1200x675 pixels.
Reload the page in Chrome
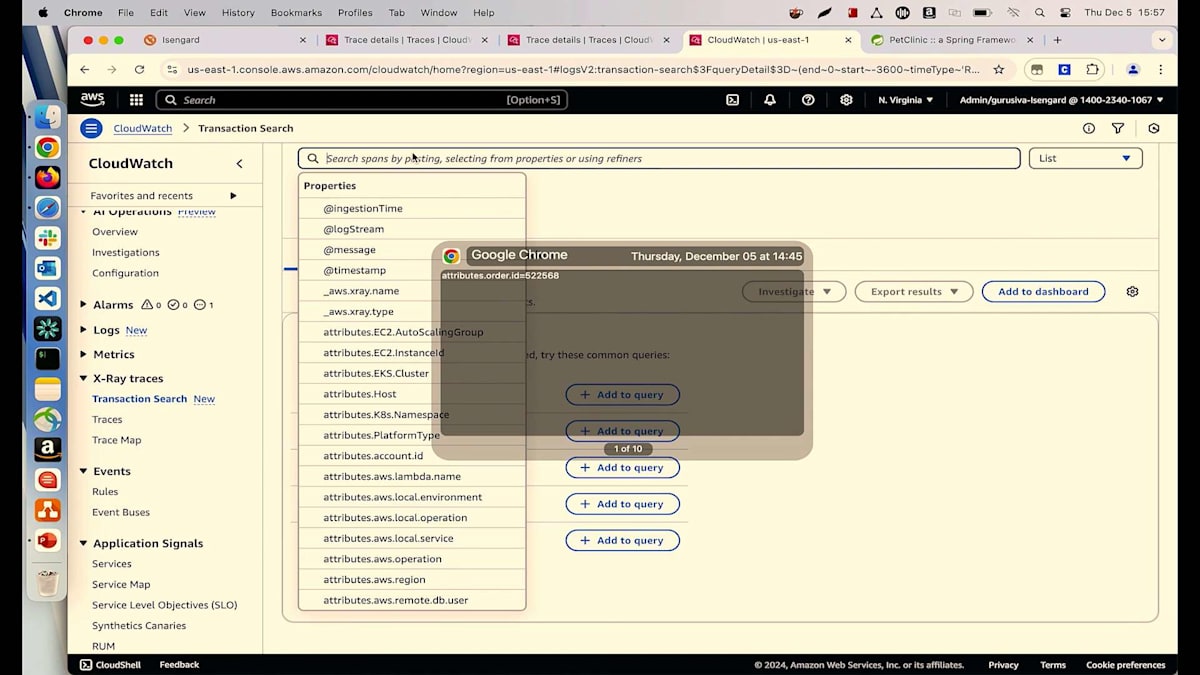139,70
